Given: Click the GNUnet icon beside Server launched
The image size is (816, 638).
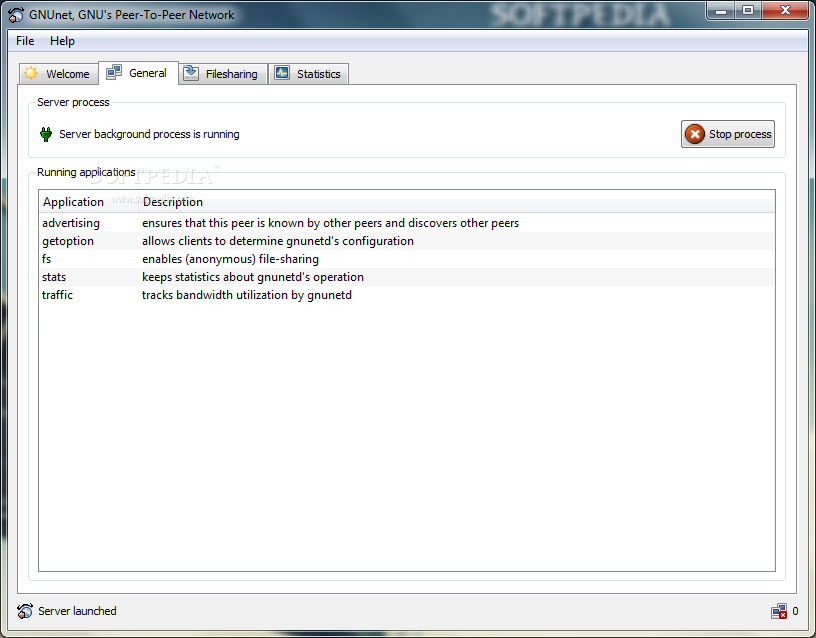Looking at the screenshot, I should click(x=24, y=611).
